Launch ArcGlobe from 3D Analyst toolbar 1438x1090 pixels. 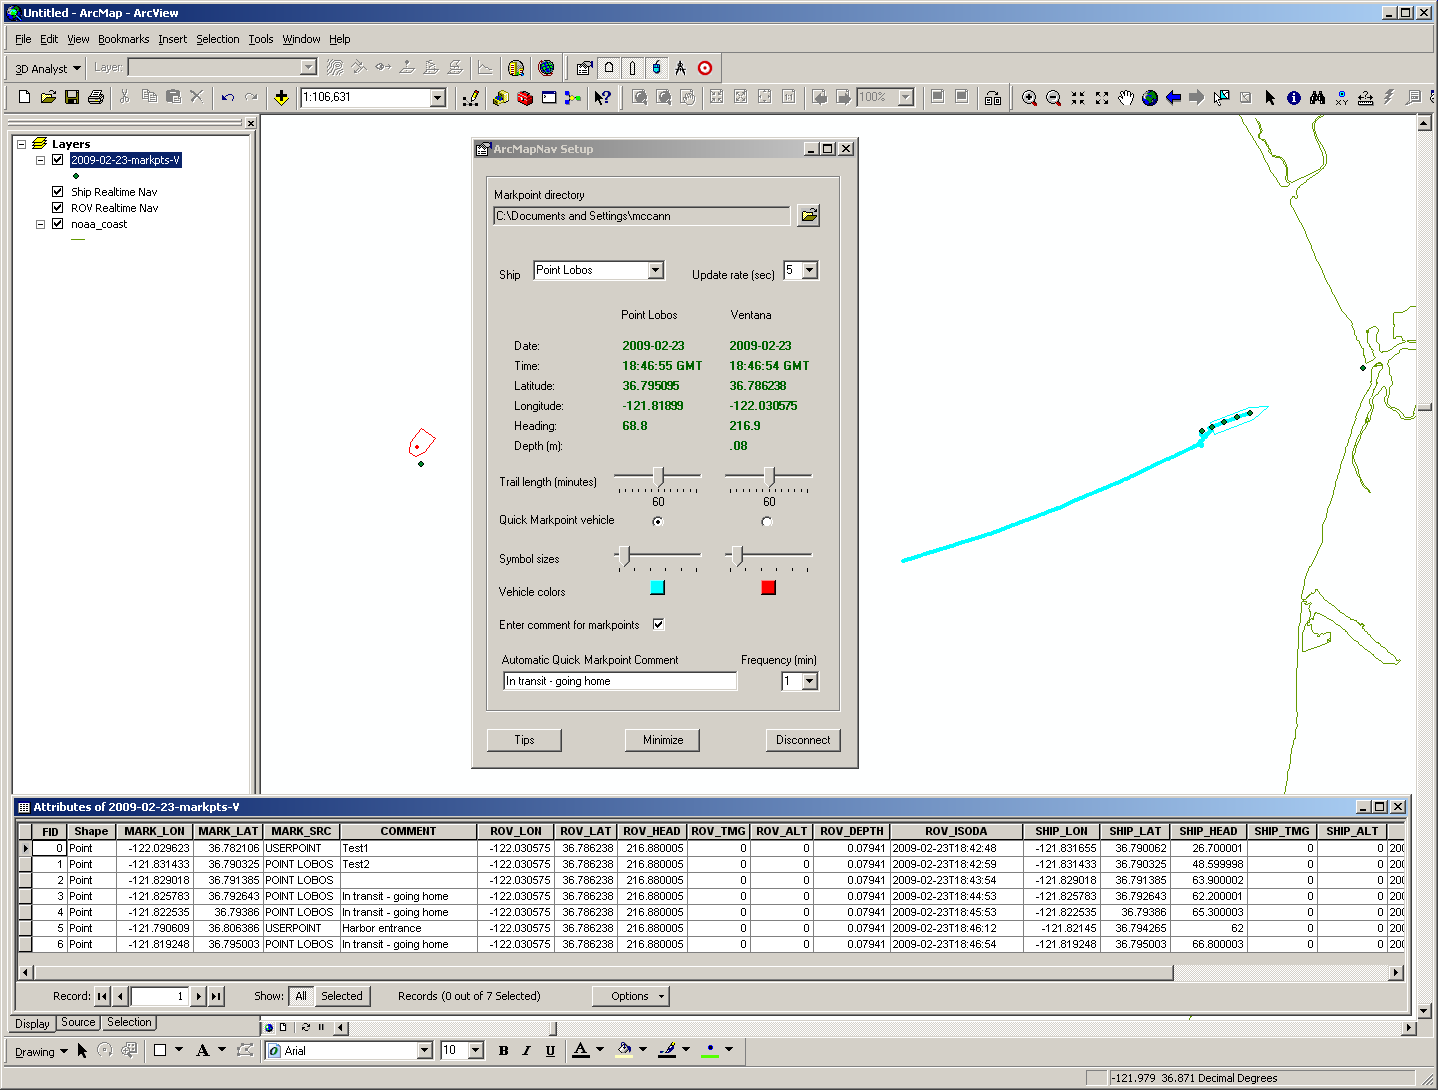tap(546, 68)
